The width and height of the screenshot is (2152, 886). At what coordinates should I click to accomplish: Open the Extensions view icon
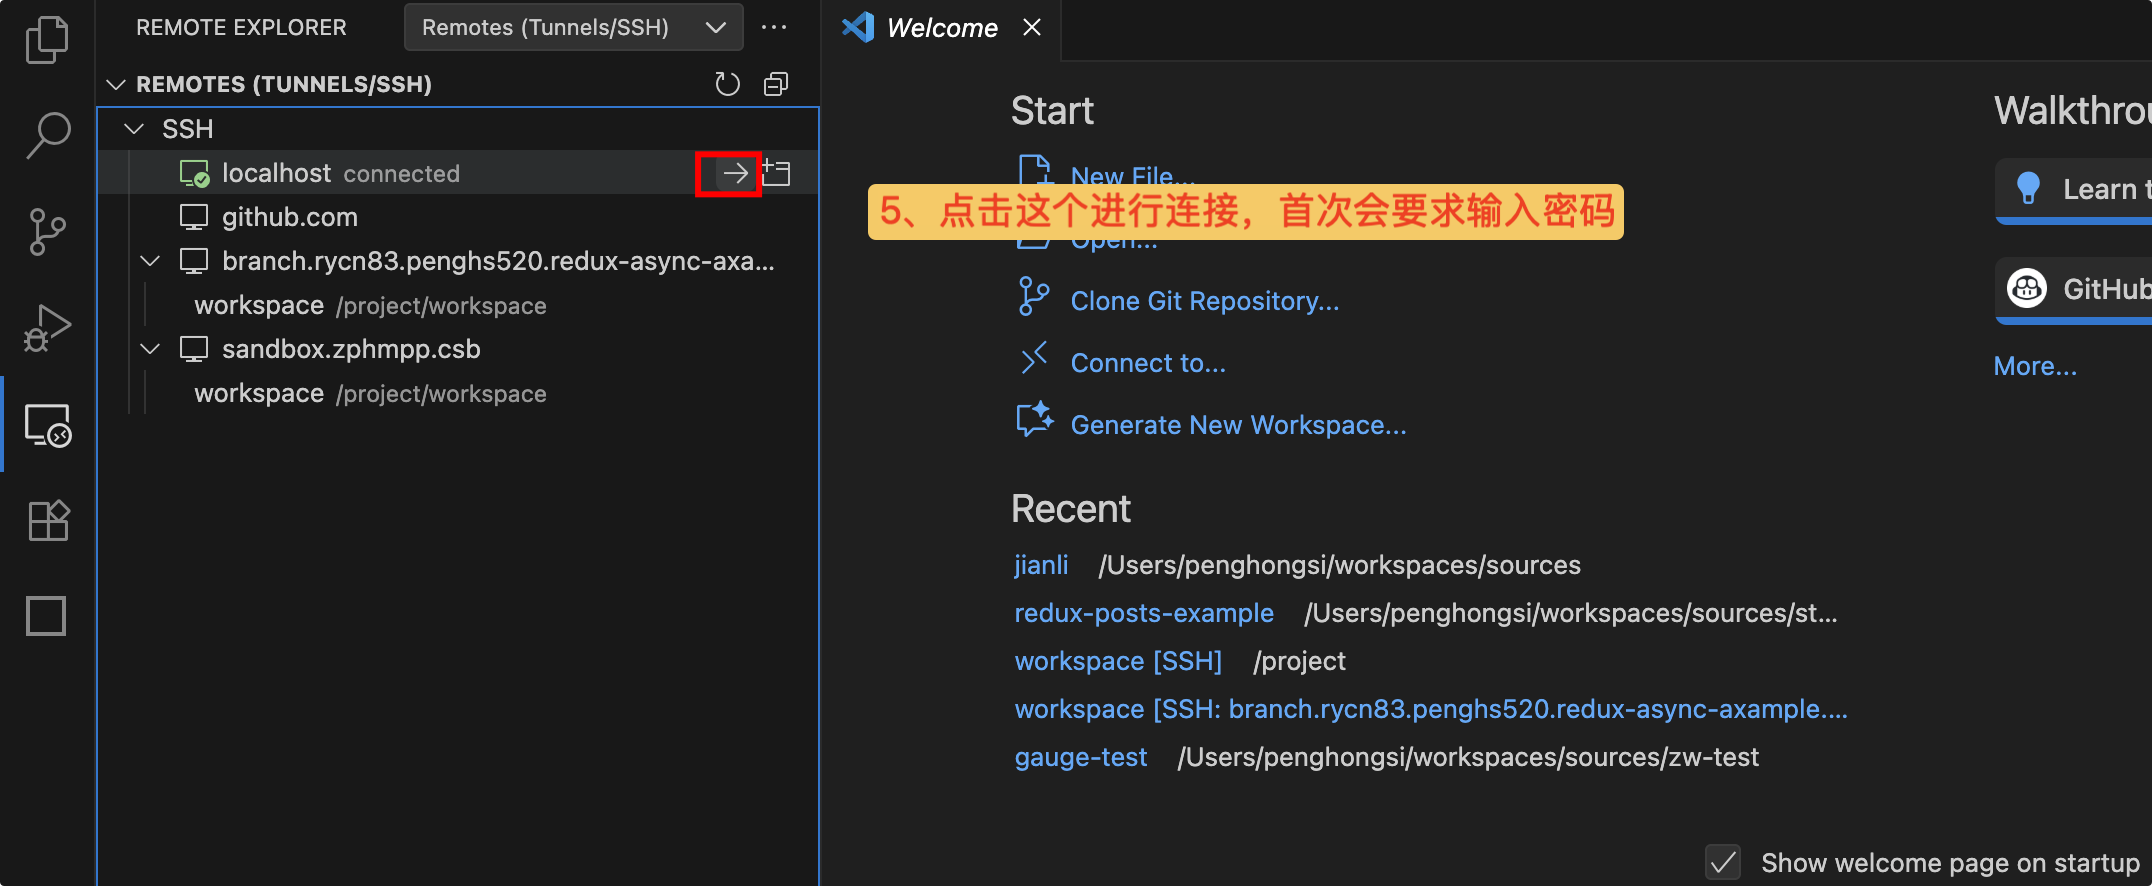(47, 521)
